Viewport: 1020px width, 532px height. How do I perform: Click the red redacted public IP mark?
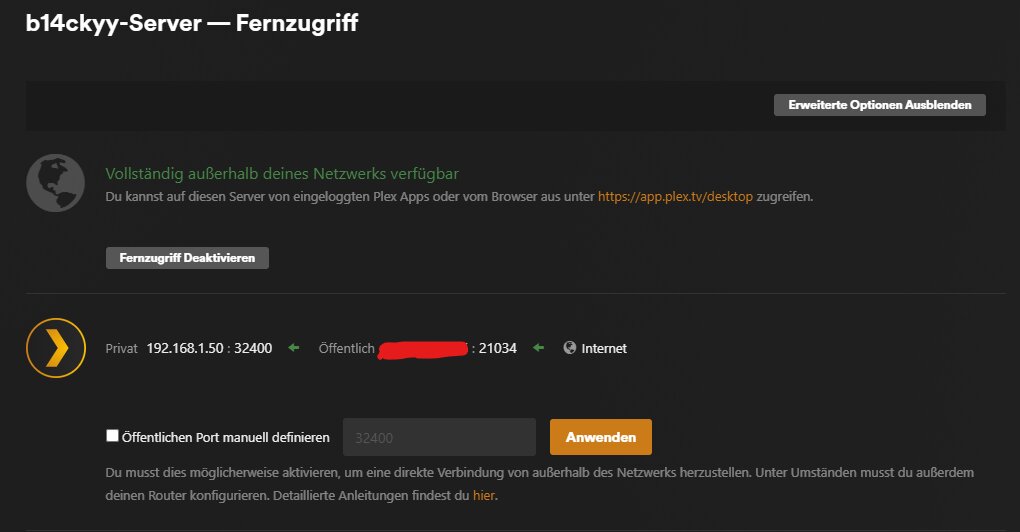tap(423, 349)
